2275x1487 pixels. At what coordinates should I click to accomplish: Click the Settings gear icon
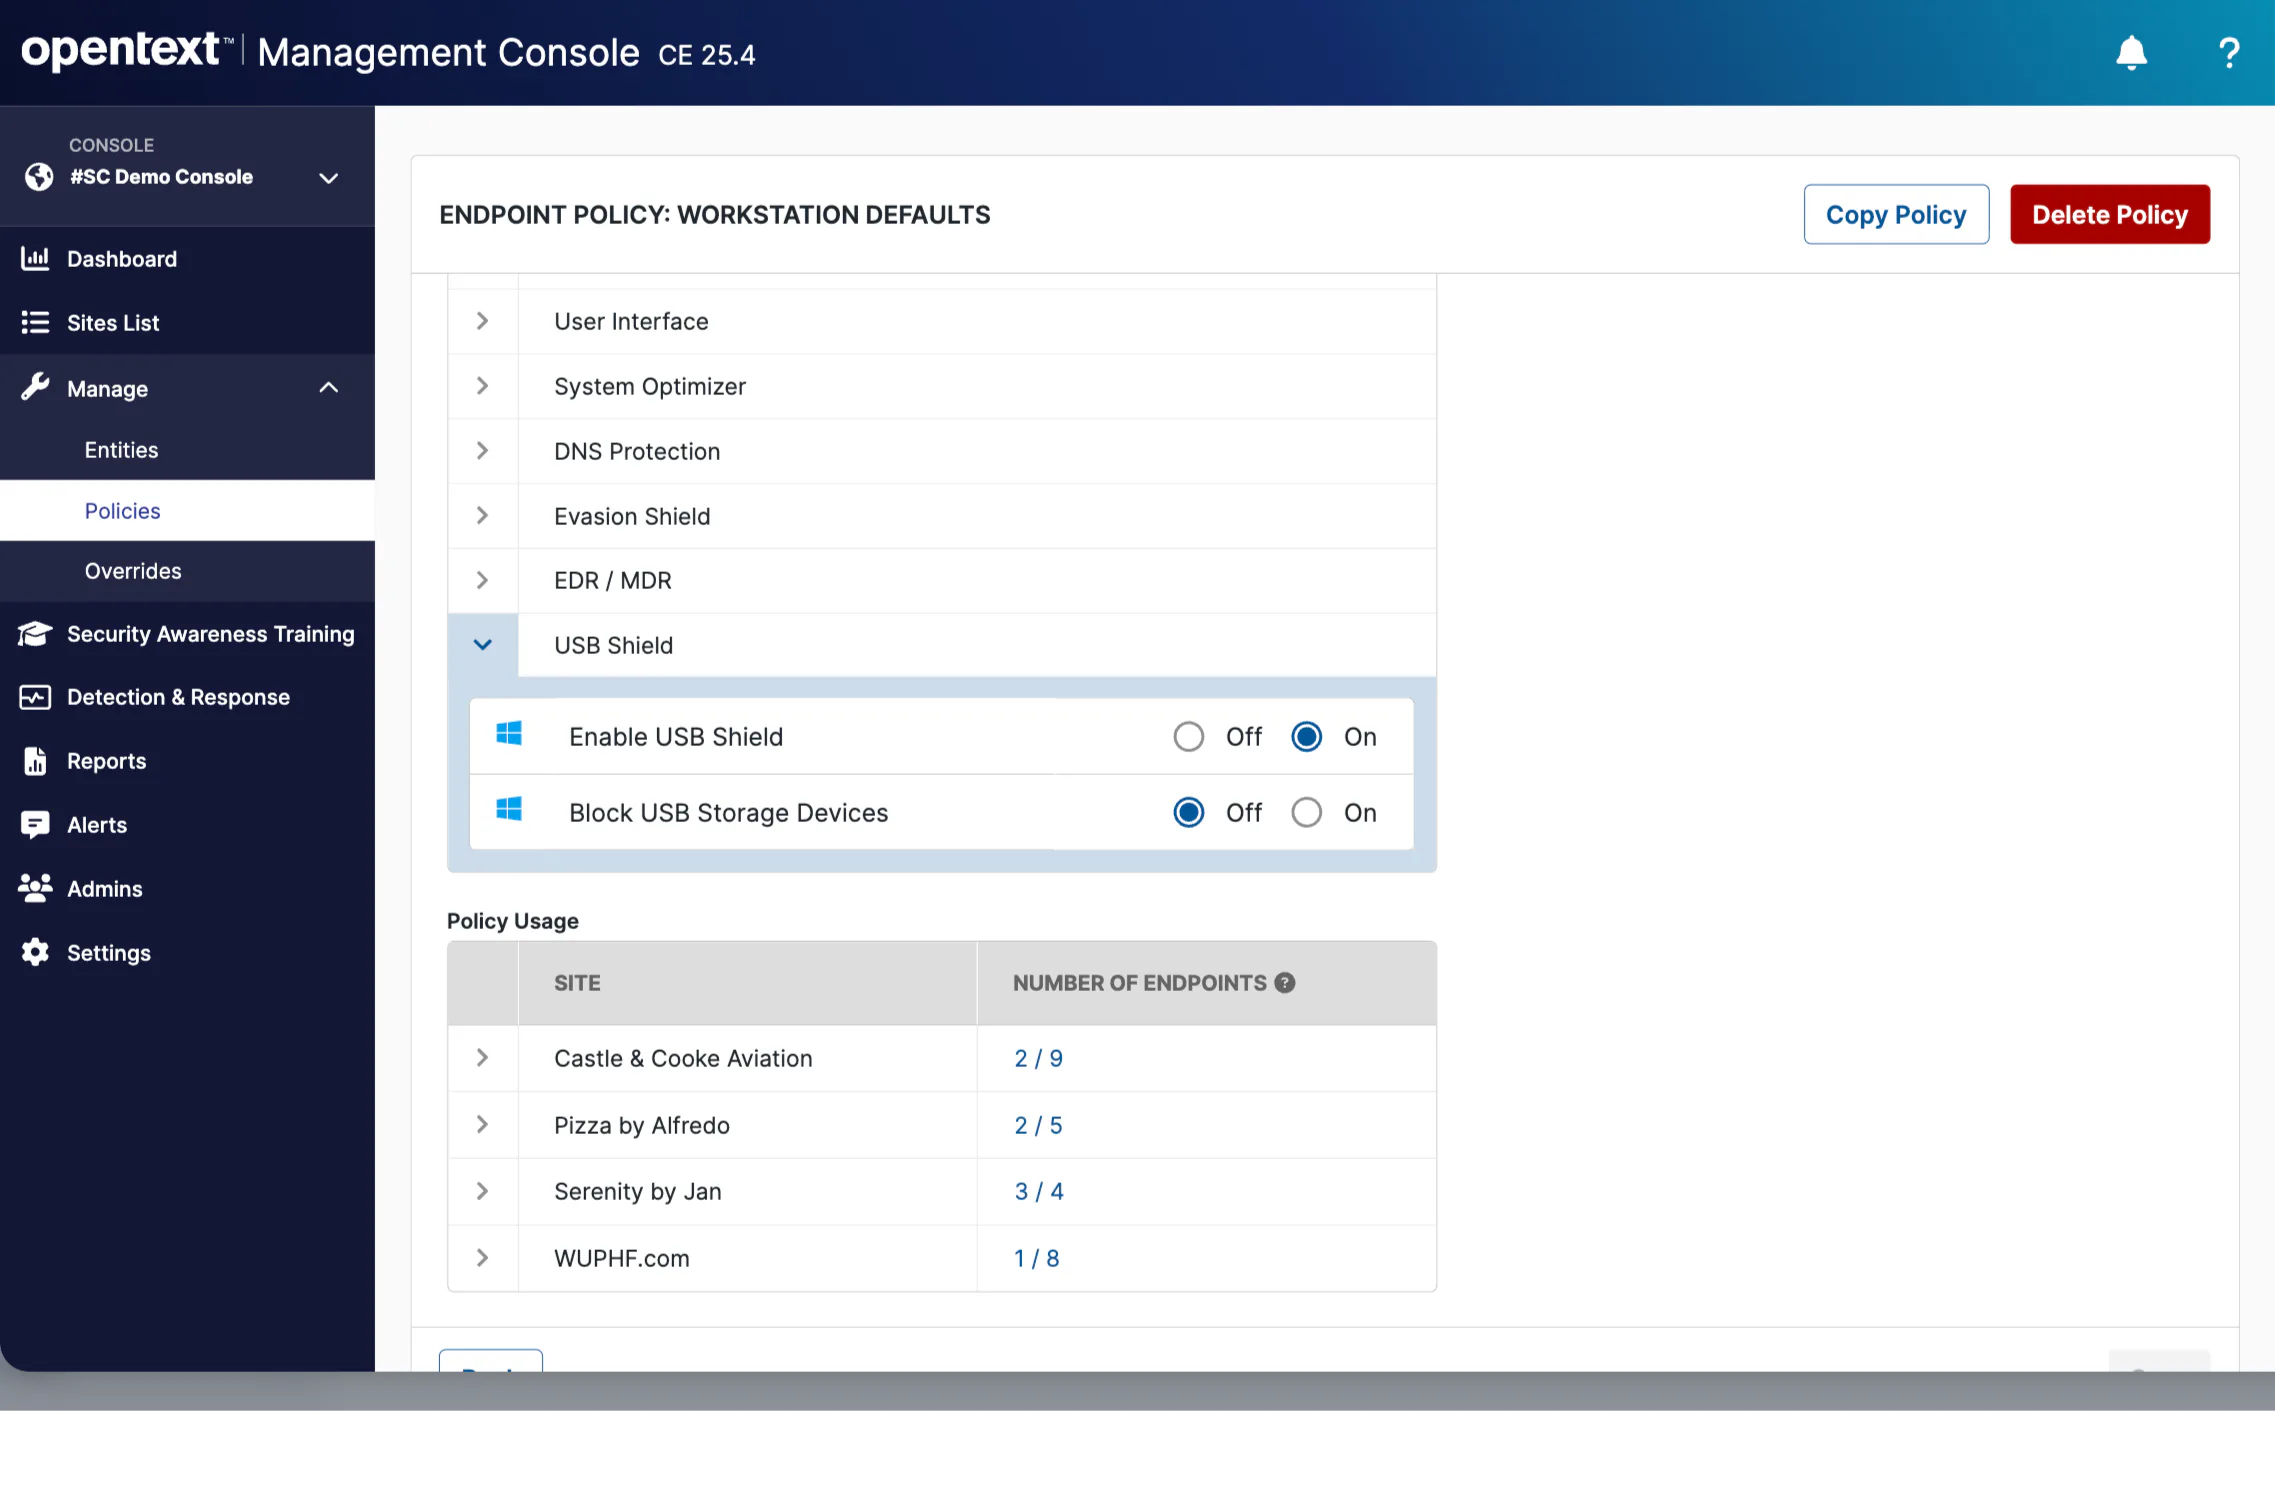[35, 952]
